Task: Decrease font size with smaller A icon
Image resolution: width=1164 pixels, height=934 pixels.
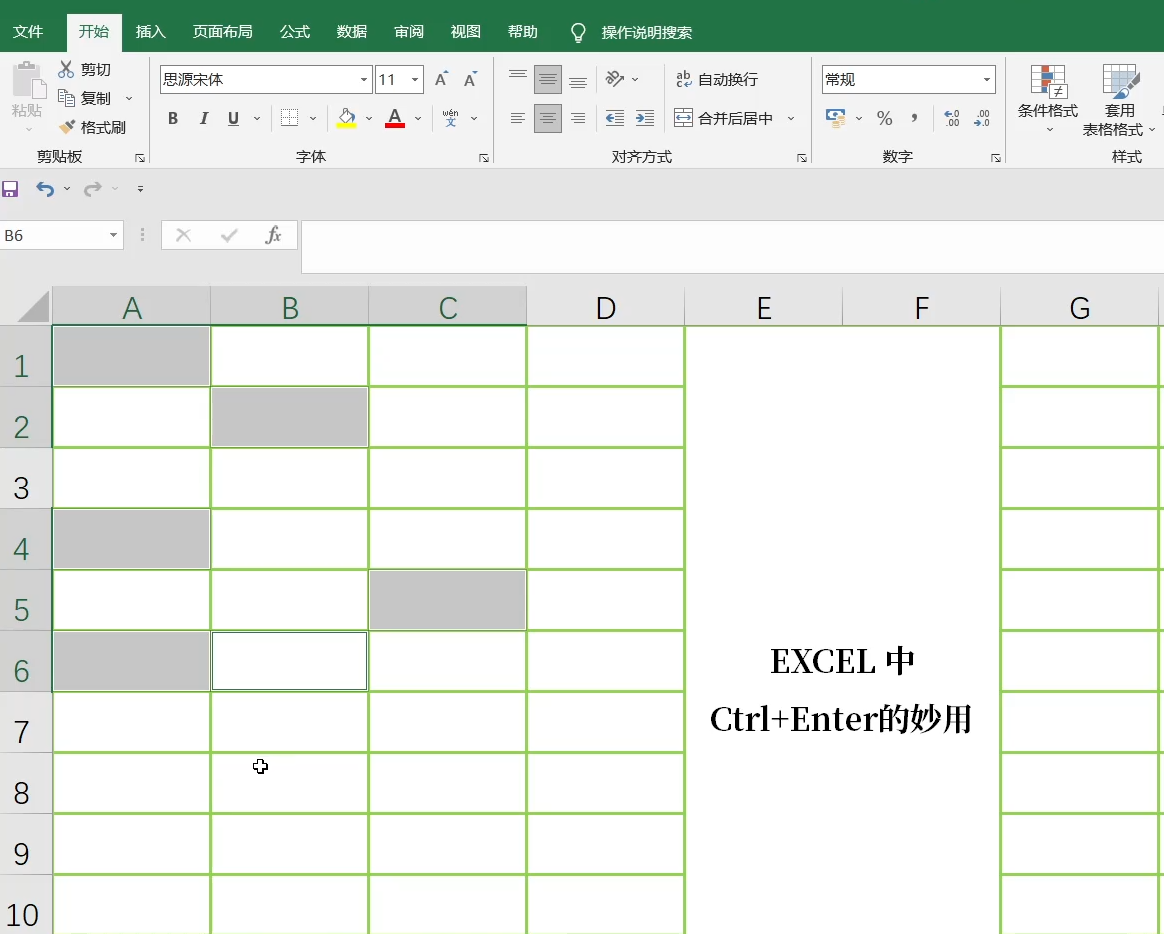Action: (x=470, y=79)
